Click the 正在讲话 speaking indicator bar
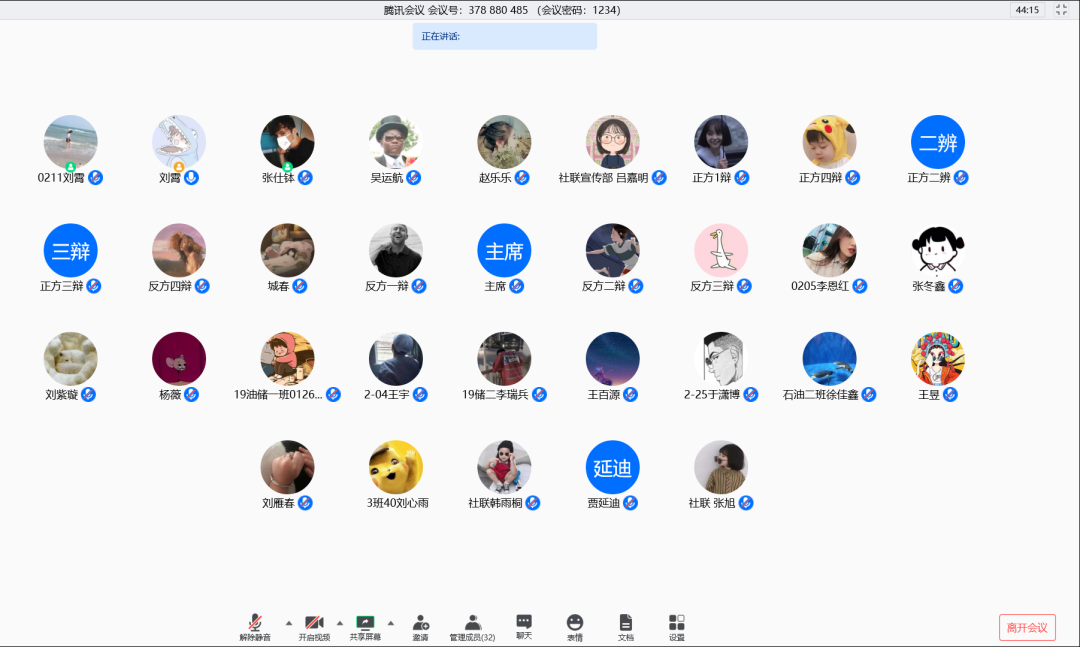1080x647 pixels. [504, 37]
